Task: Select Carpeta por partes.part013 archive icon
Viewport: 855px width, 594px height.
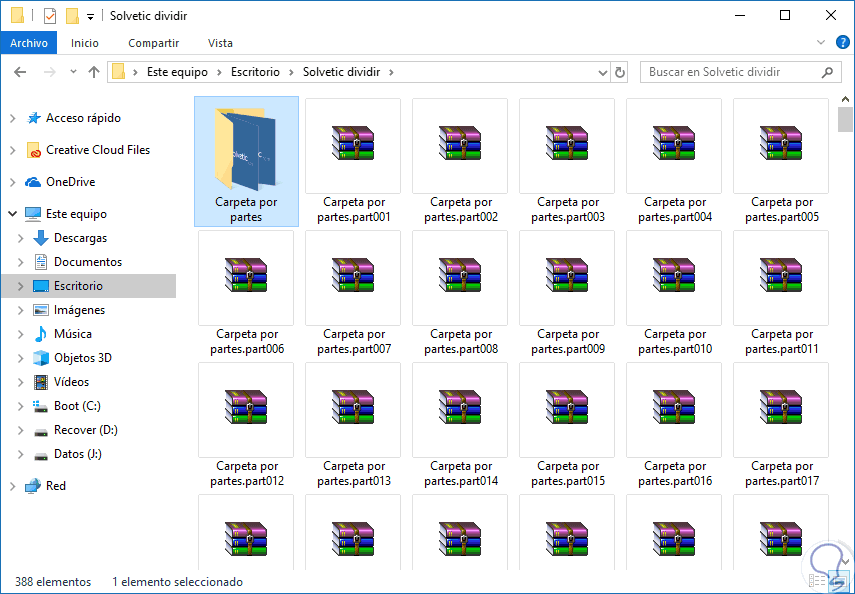Action: 353,407
